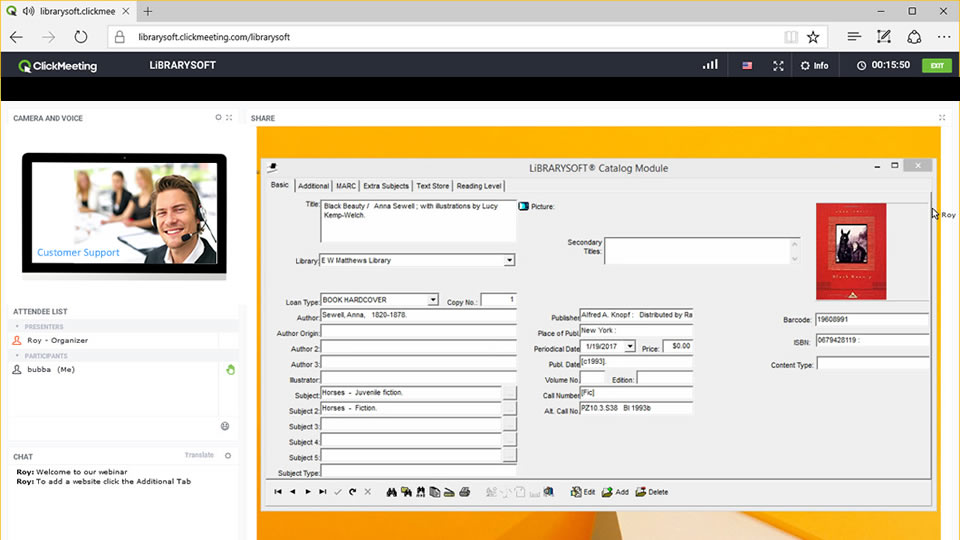Open chat settings gear icon
Image resolution: width=960 pixels, height=540 pixels.
point(228,456)
